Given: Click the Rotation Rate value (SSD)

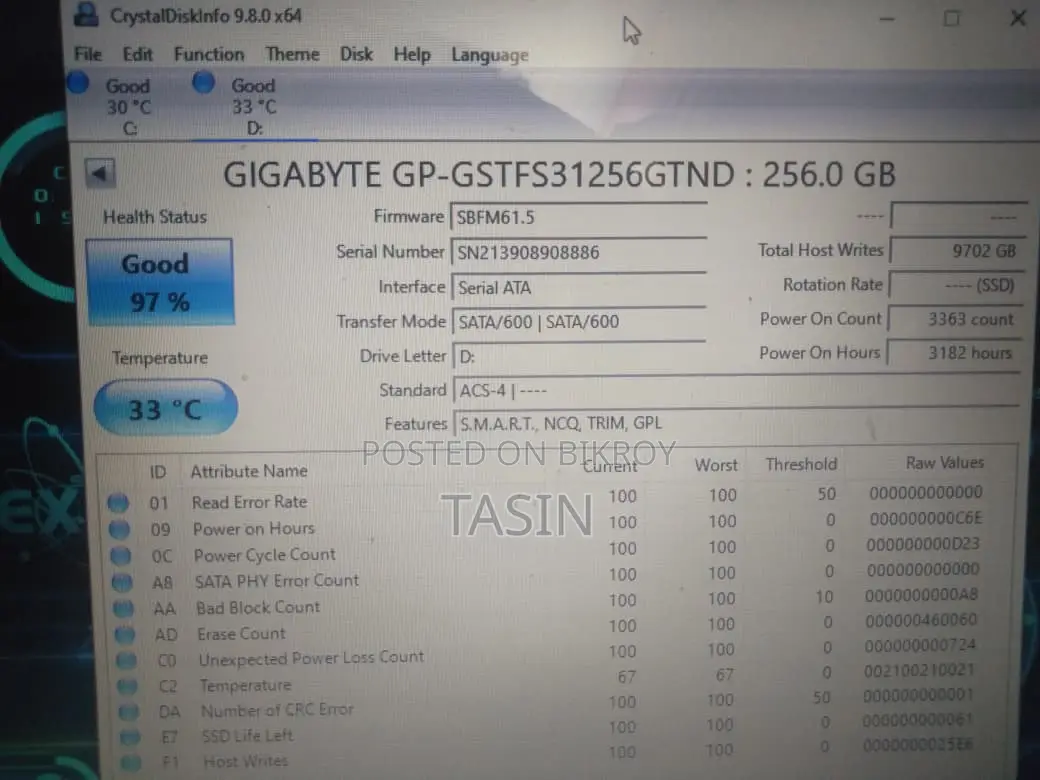Looking at the screenshot, I should click(x=955, y=285).
